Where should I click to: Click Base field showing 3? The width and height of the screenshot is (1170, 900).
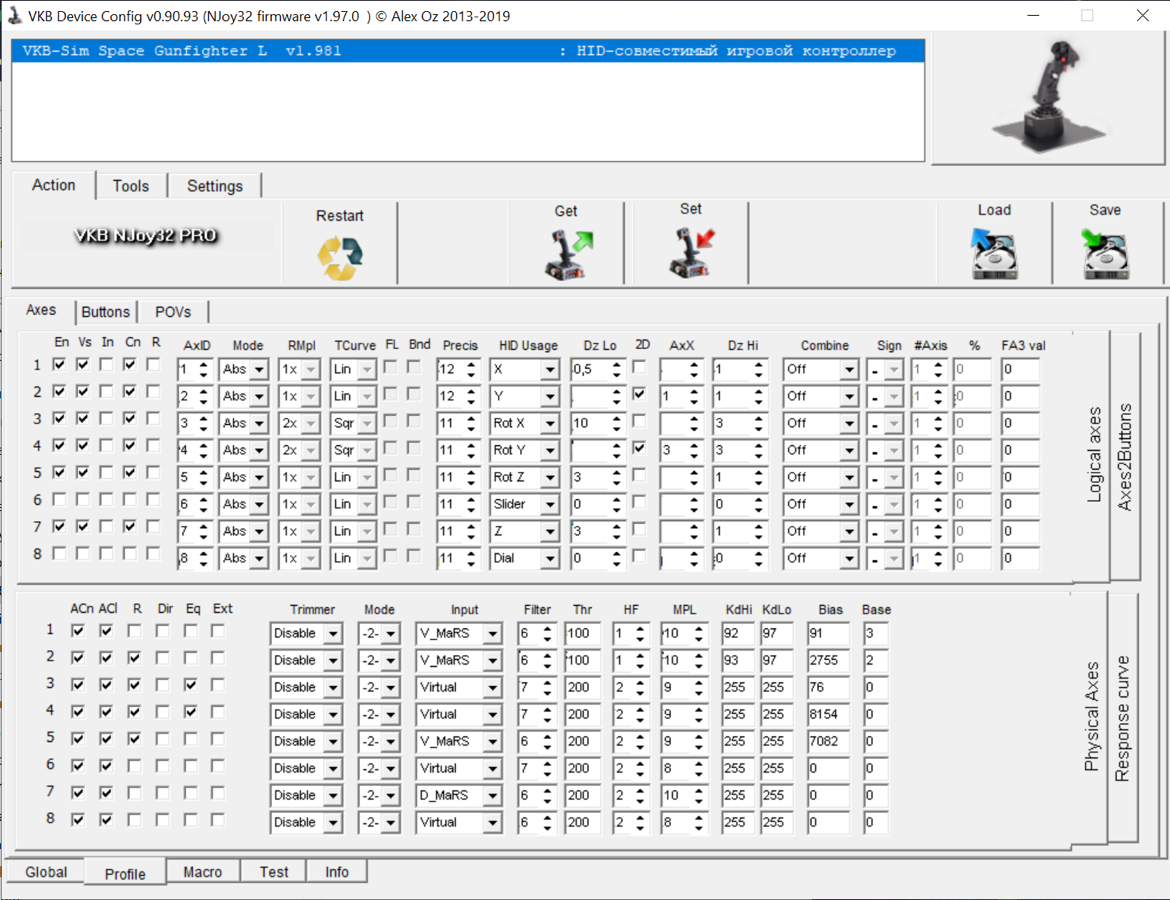click(876, 634)
